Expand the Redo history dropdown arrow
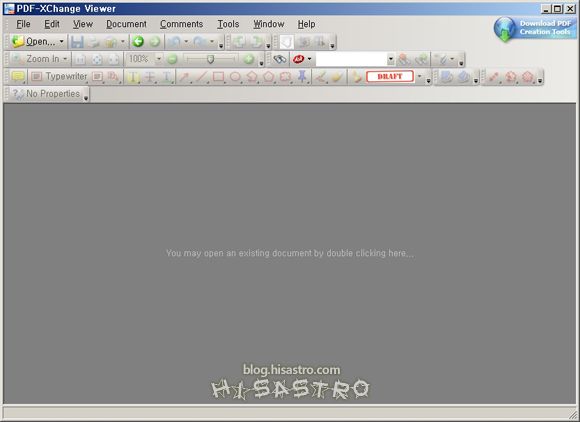 coord(212,42)
